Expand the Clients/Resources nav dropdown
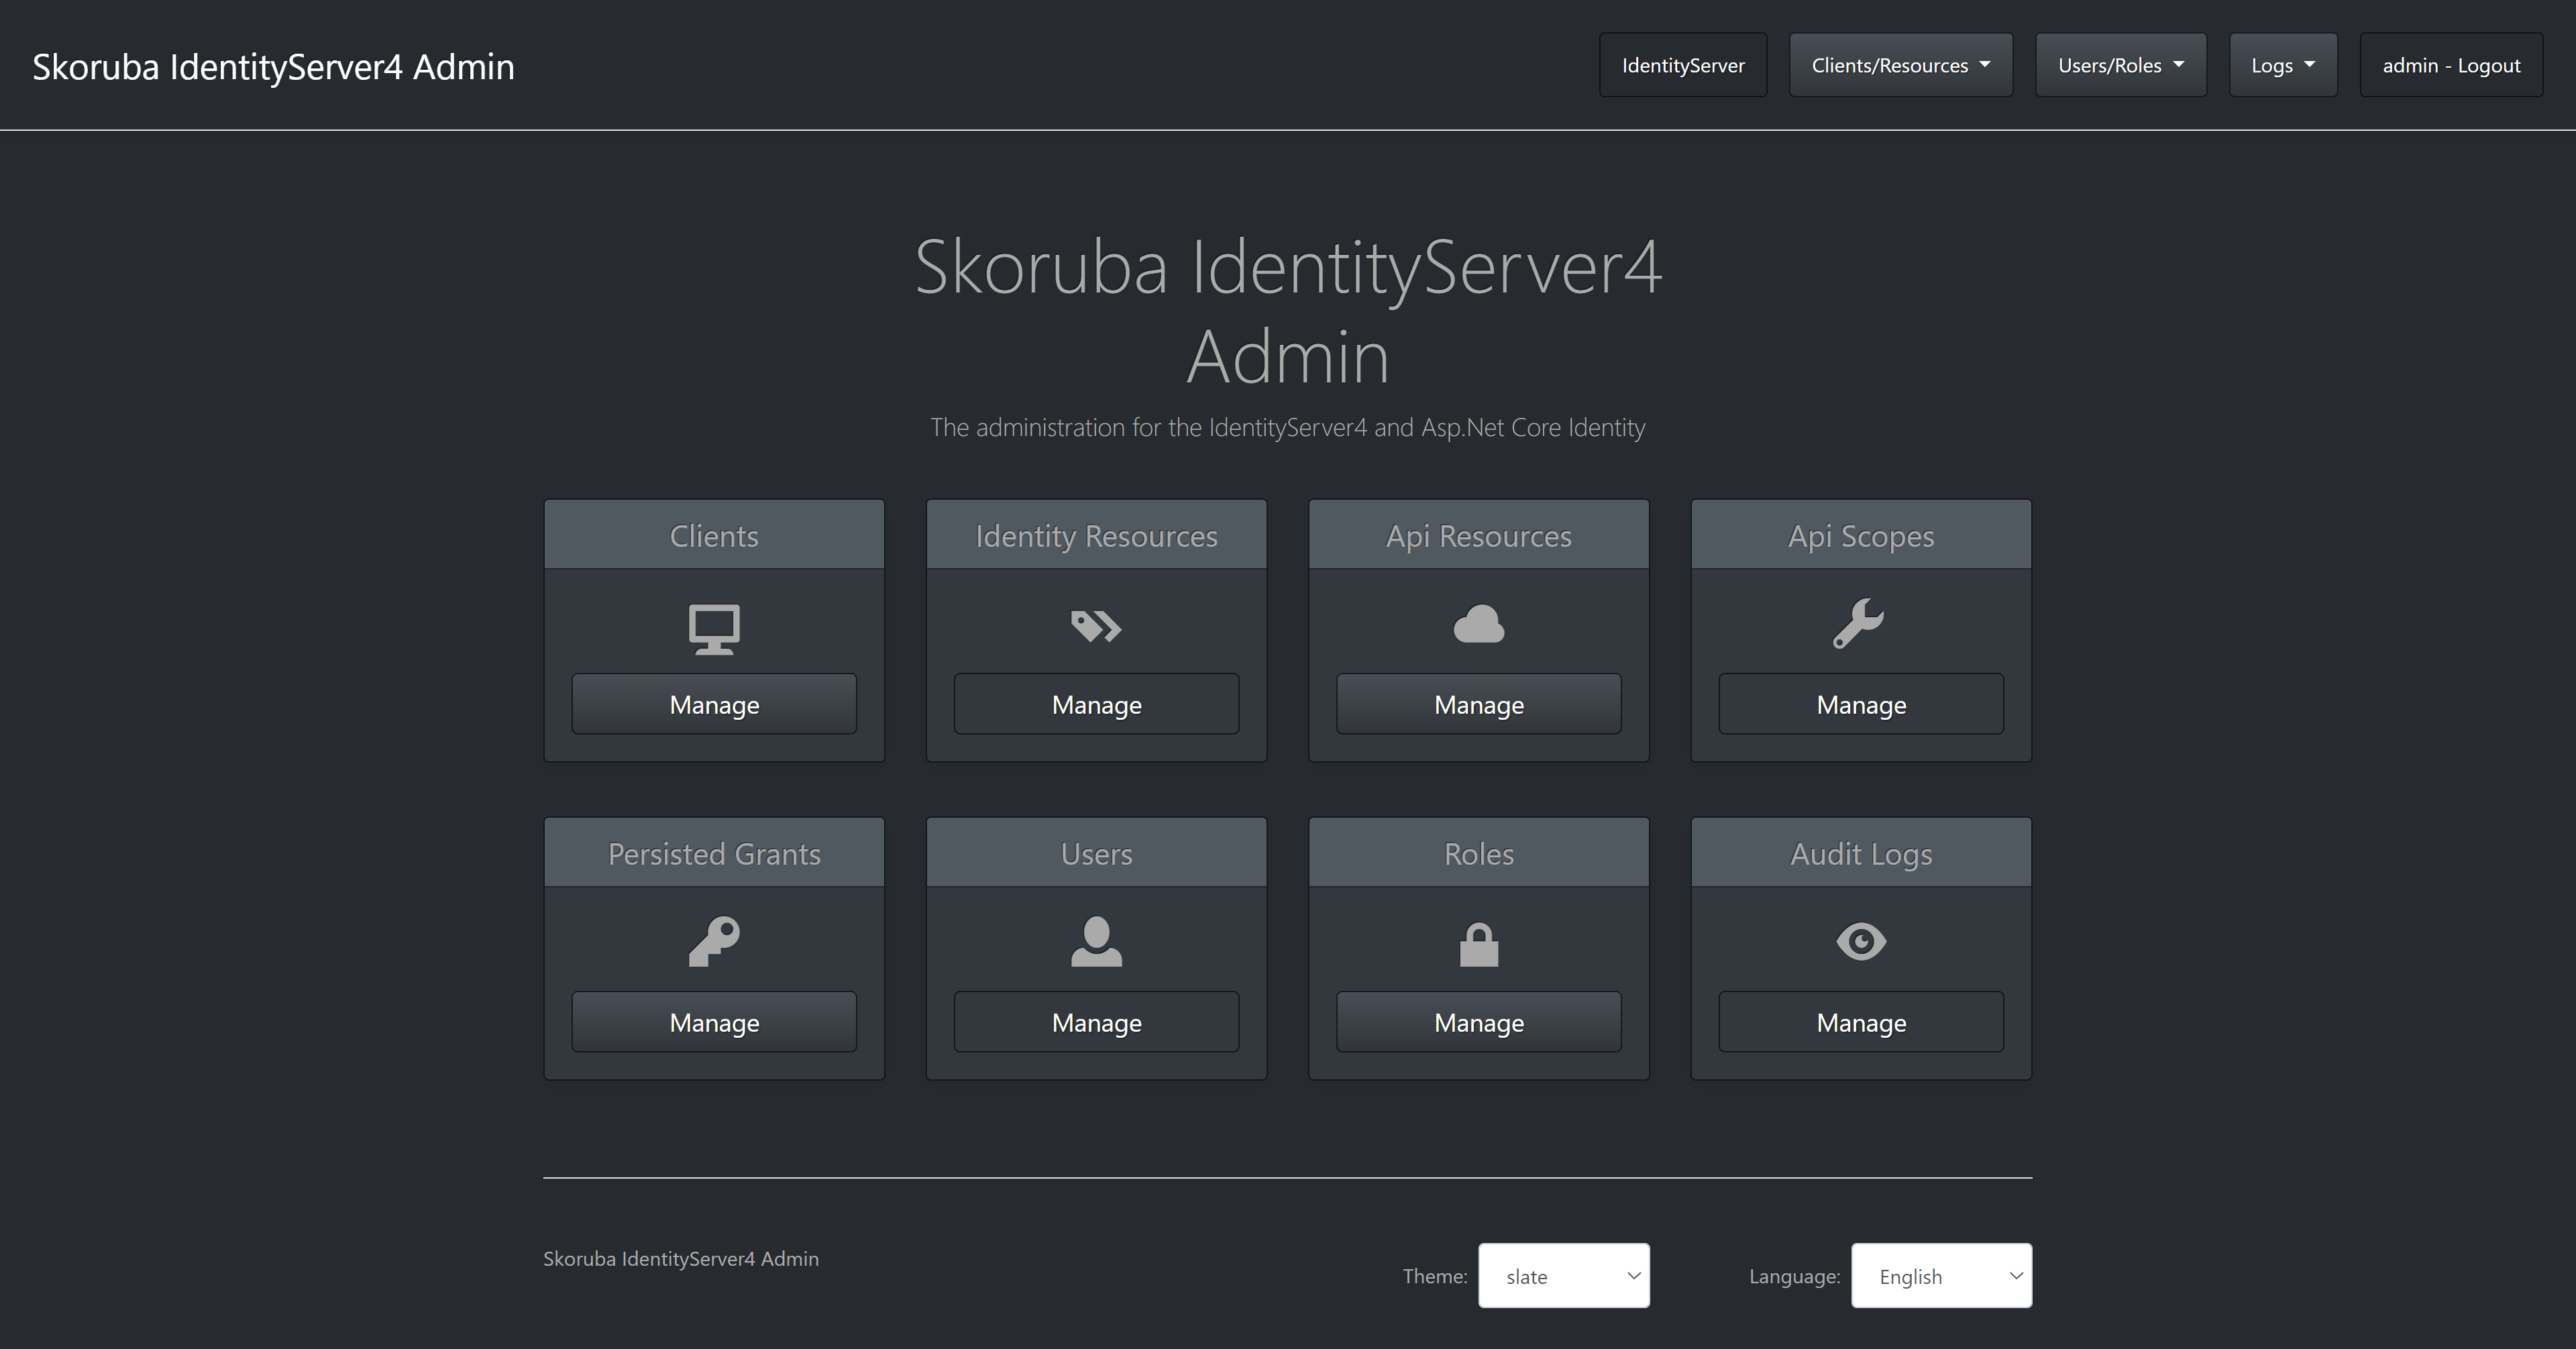The width and height of the screenshot is (2576, 1349). pos(1900,65)
